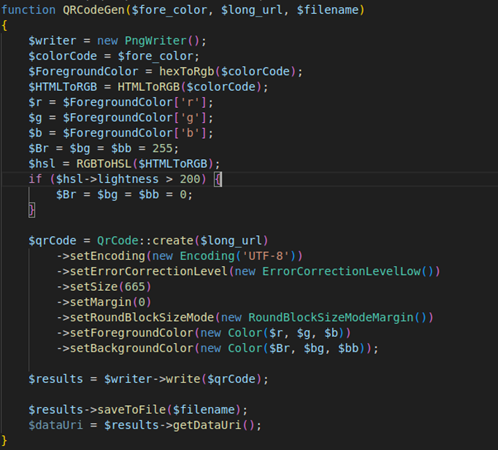The image size is (498, 450).
Task: Click the hexToRgb function call
Action: click(x=187, y=71)
